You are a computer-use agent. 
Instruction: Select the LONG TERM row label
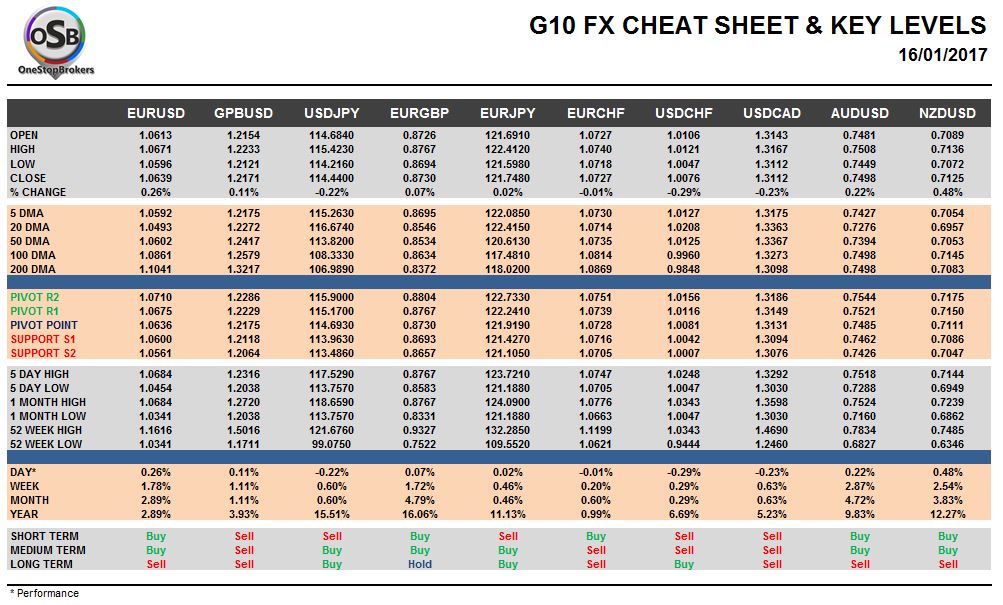(41, 565)
